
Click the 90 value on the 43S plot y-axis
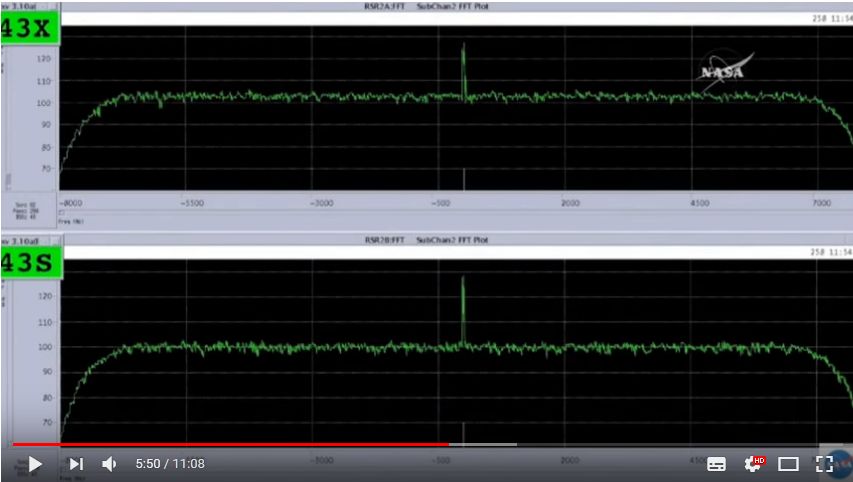point(47,372)
